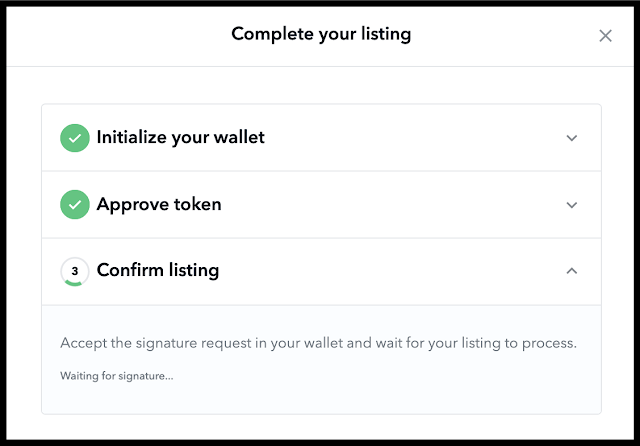Select the Approve token step heading

coord(159,205)
